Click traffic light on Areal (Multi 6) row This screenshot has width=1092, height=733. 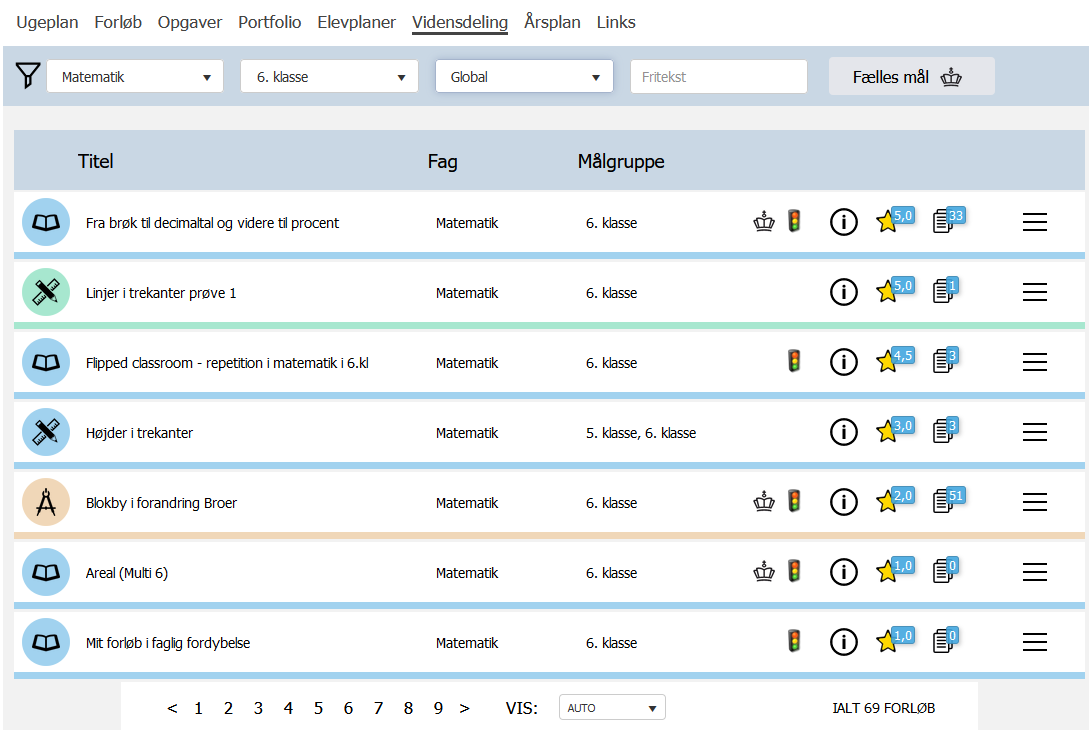(x=794, y=571)
